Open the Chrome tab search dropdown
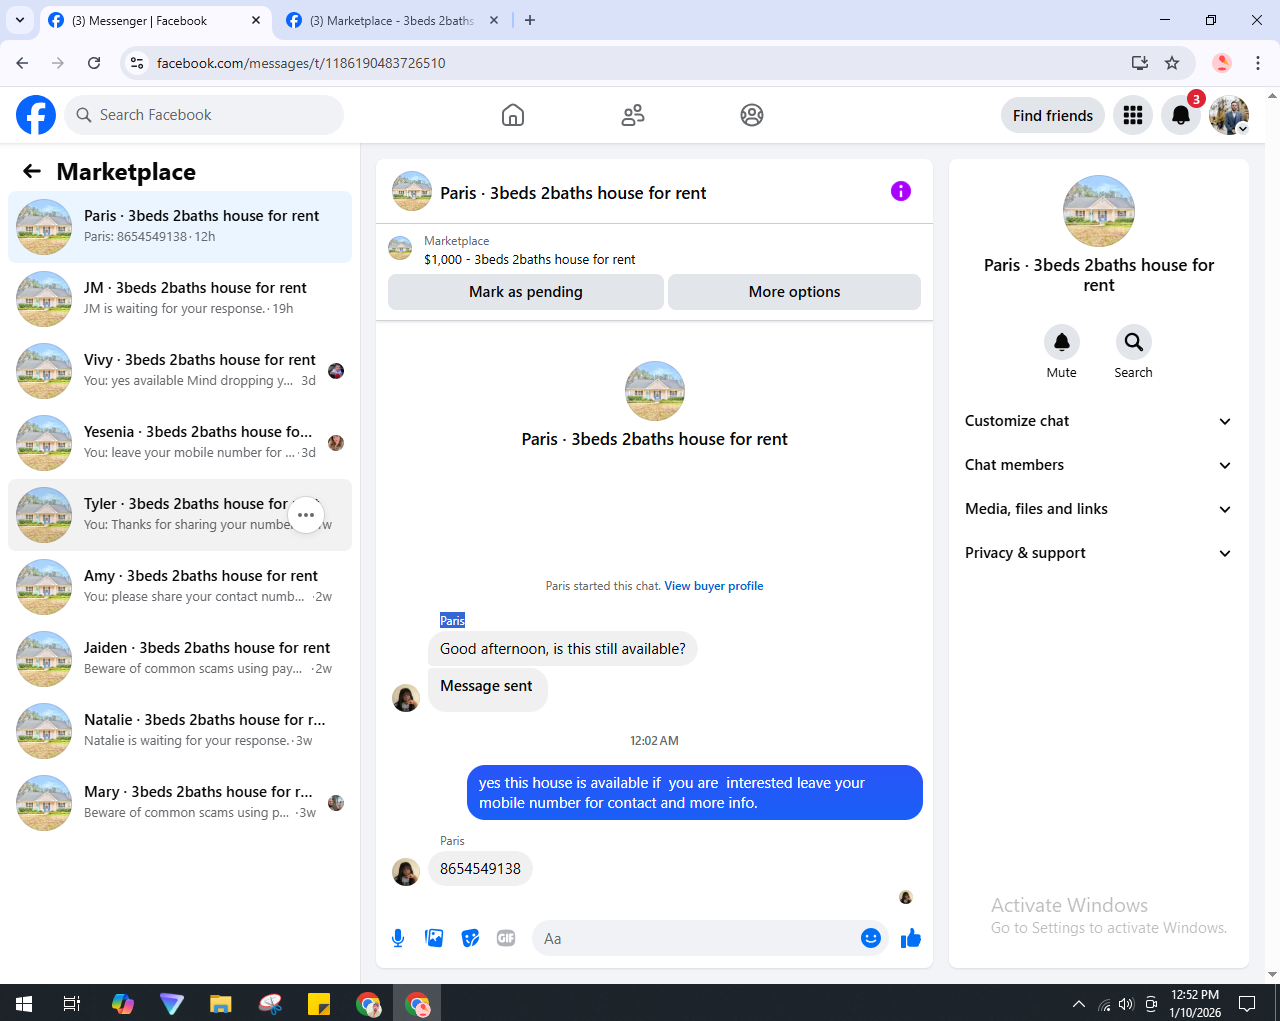This screenshot has width=1280, height=1021. pos(20,20)
